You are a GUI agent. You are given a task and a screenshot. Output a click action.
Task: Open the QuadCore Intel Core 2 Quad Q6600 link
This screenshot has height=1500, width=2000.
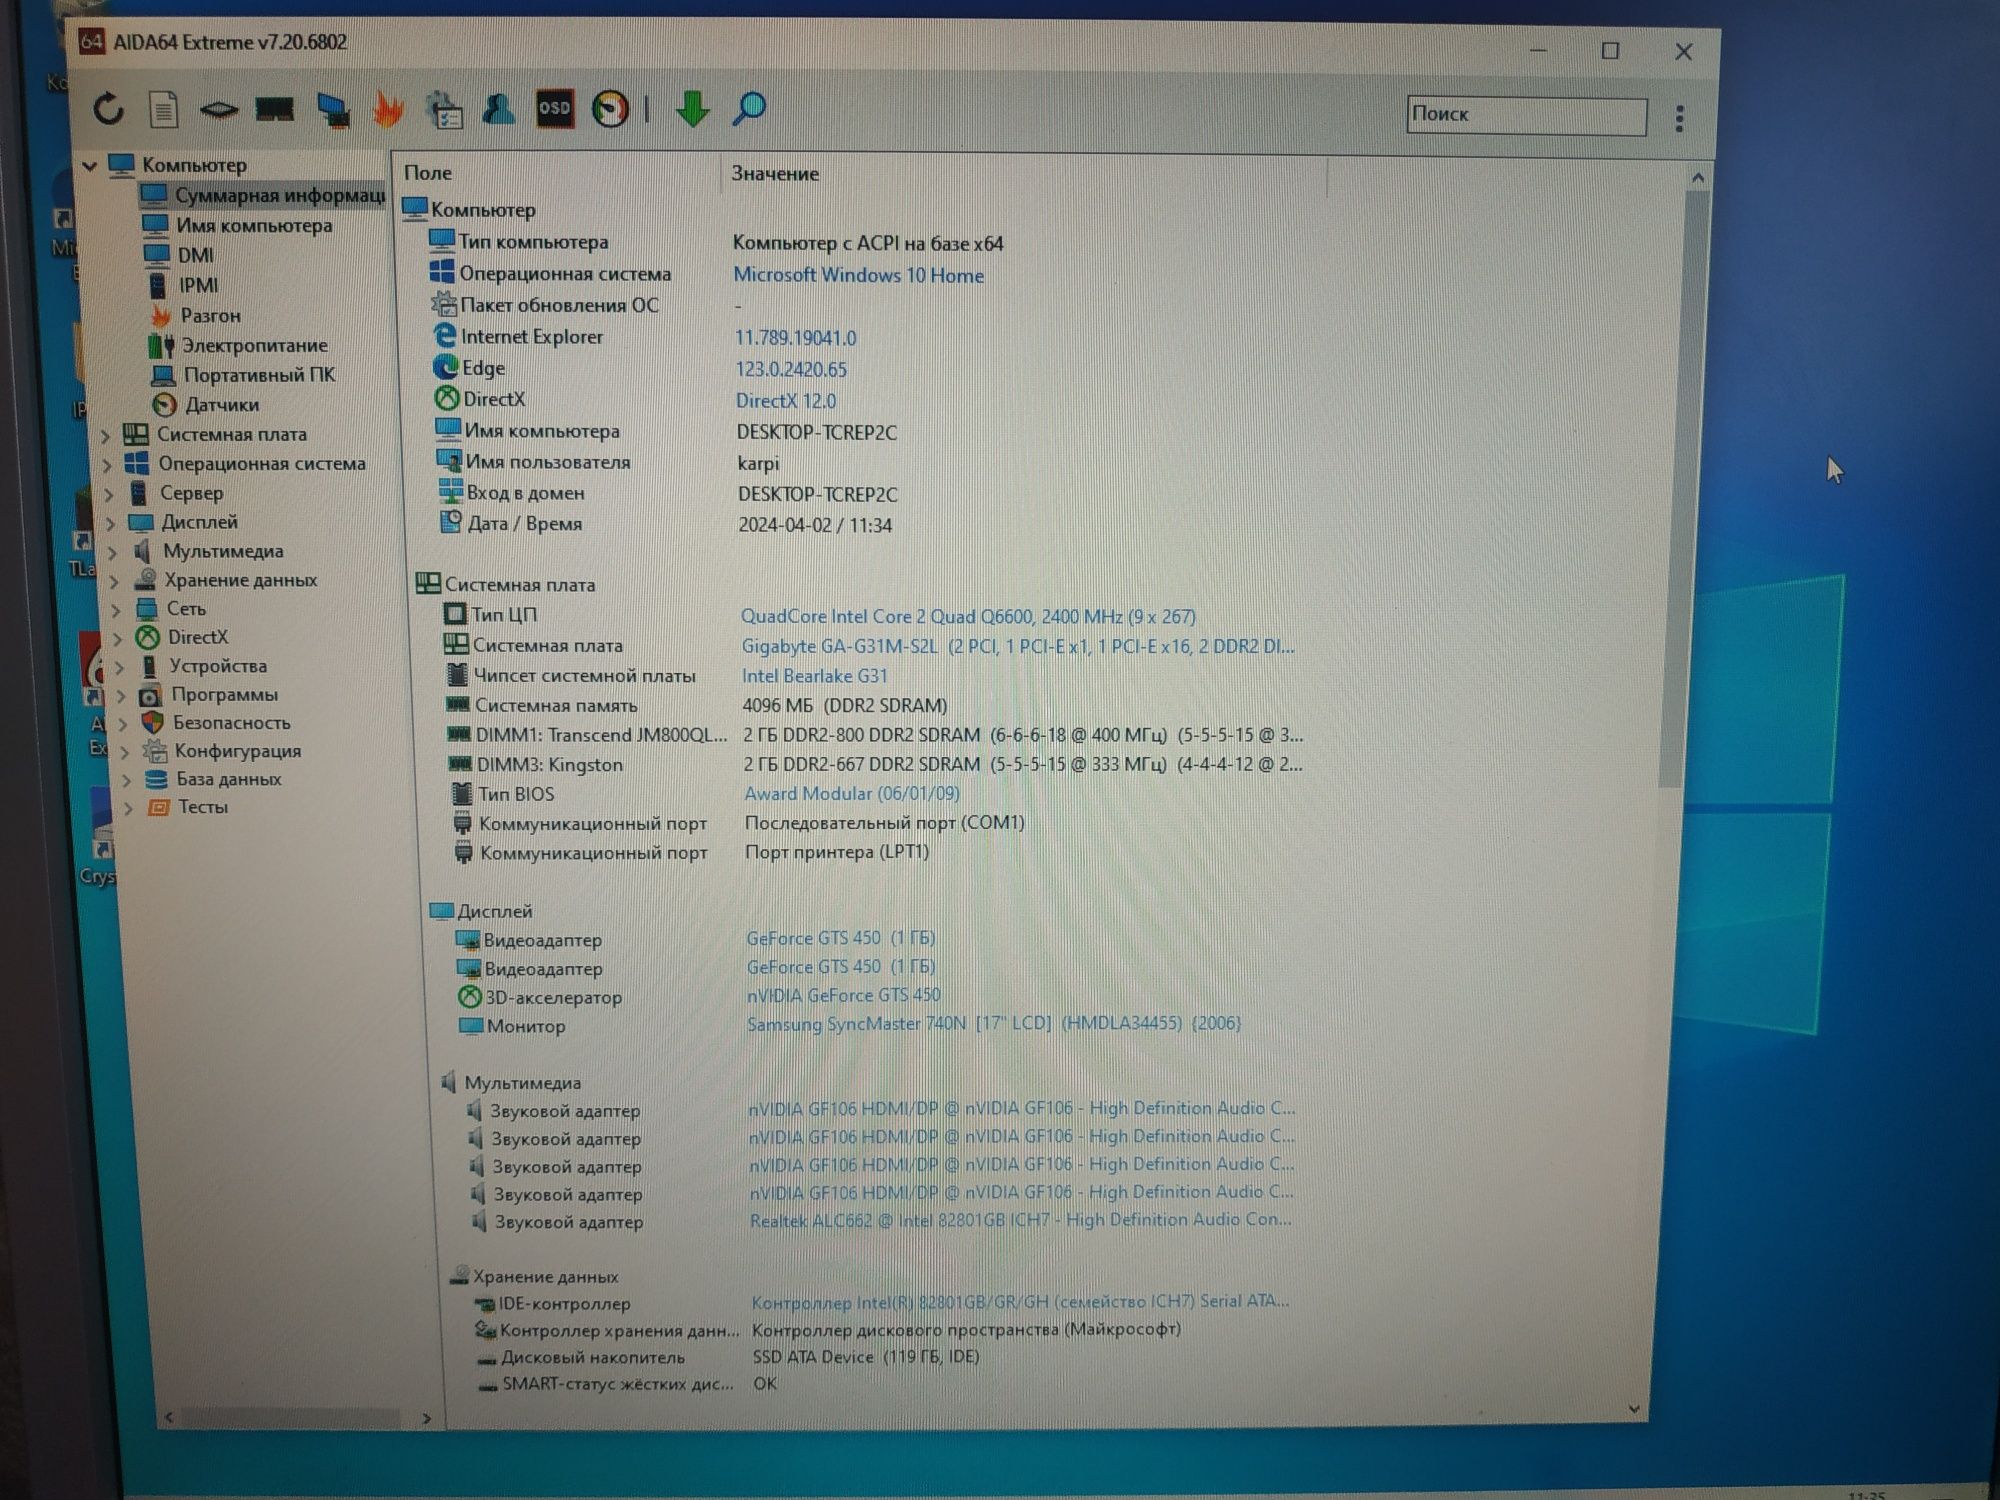click(968, 617)
